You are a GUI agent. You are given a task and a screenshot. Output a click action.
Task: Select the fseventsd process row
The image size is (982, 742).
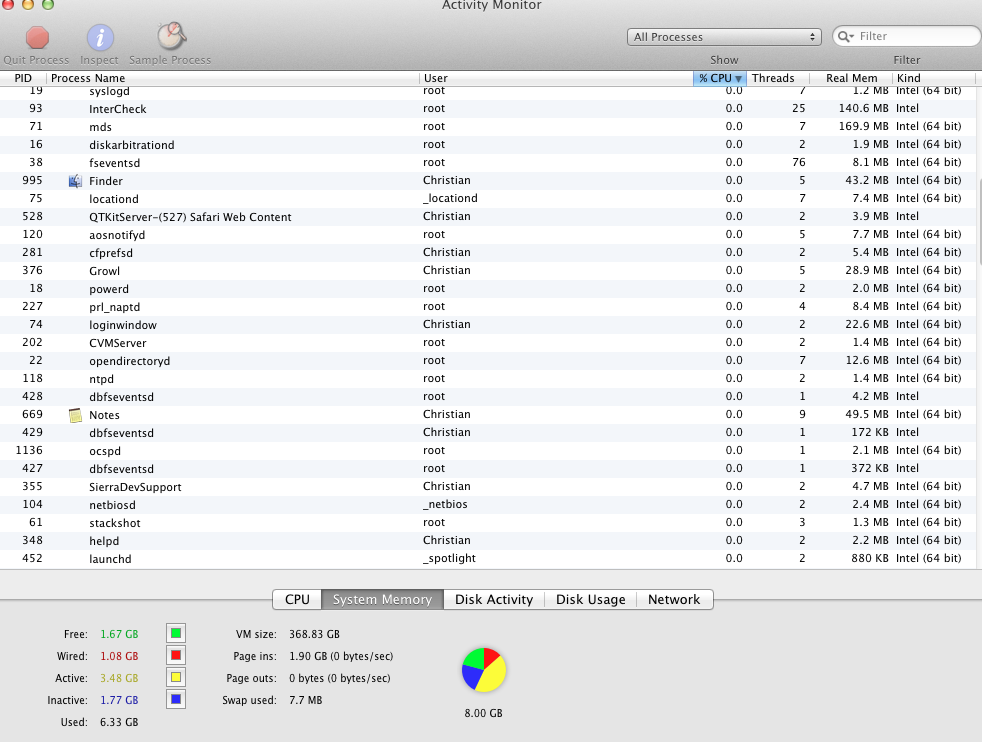point(488,163)
